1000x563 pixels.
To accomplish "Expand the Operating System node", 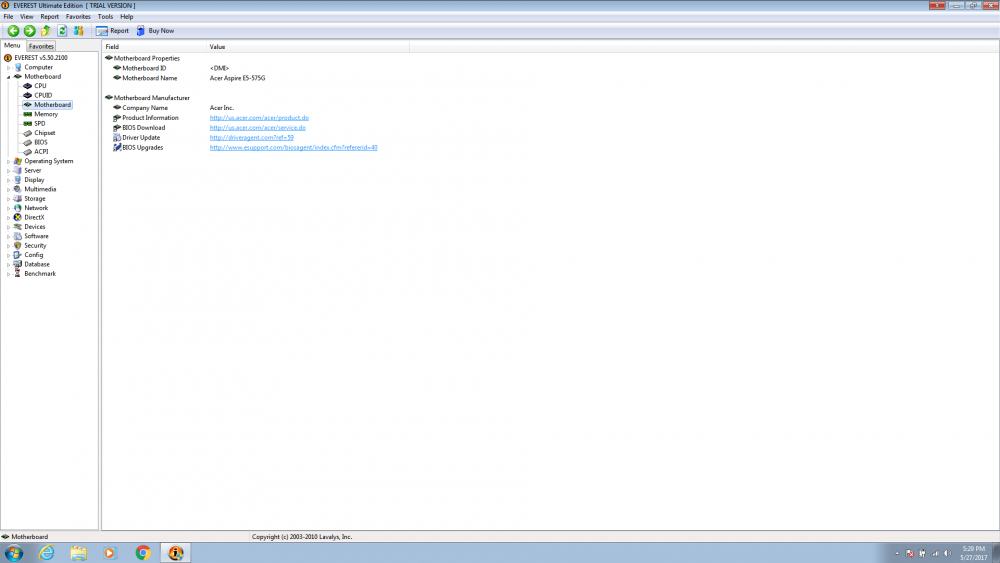I will click(8, 161).
